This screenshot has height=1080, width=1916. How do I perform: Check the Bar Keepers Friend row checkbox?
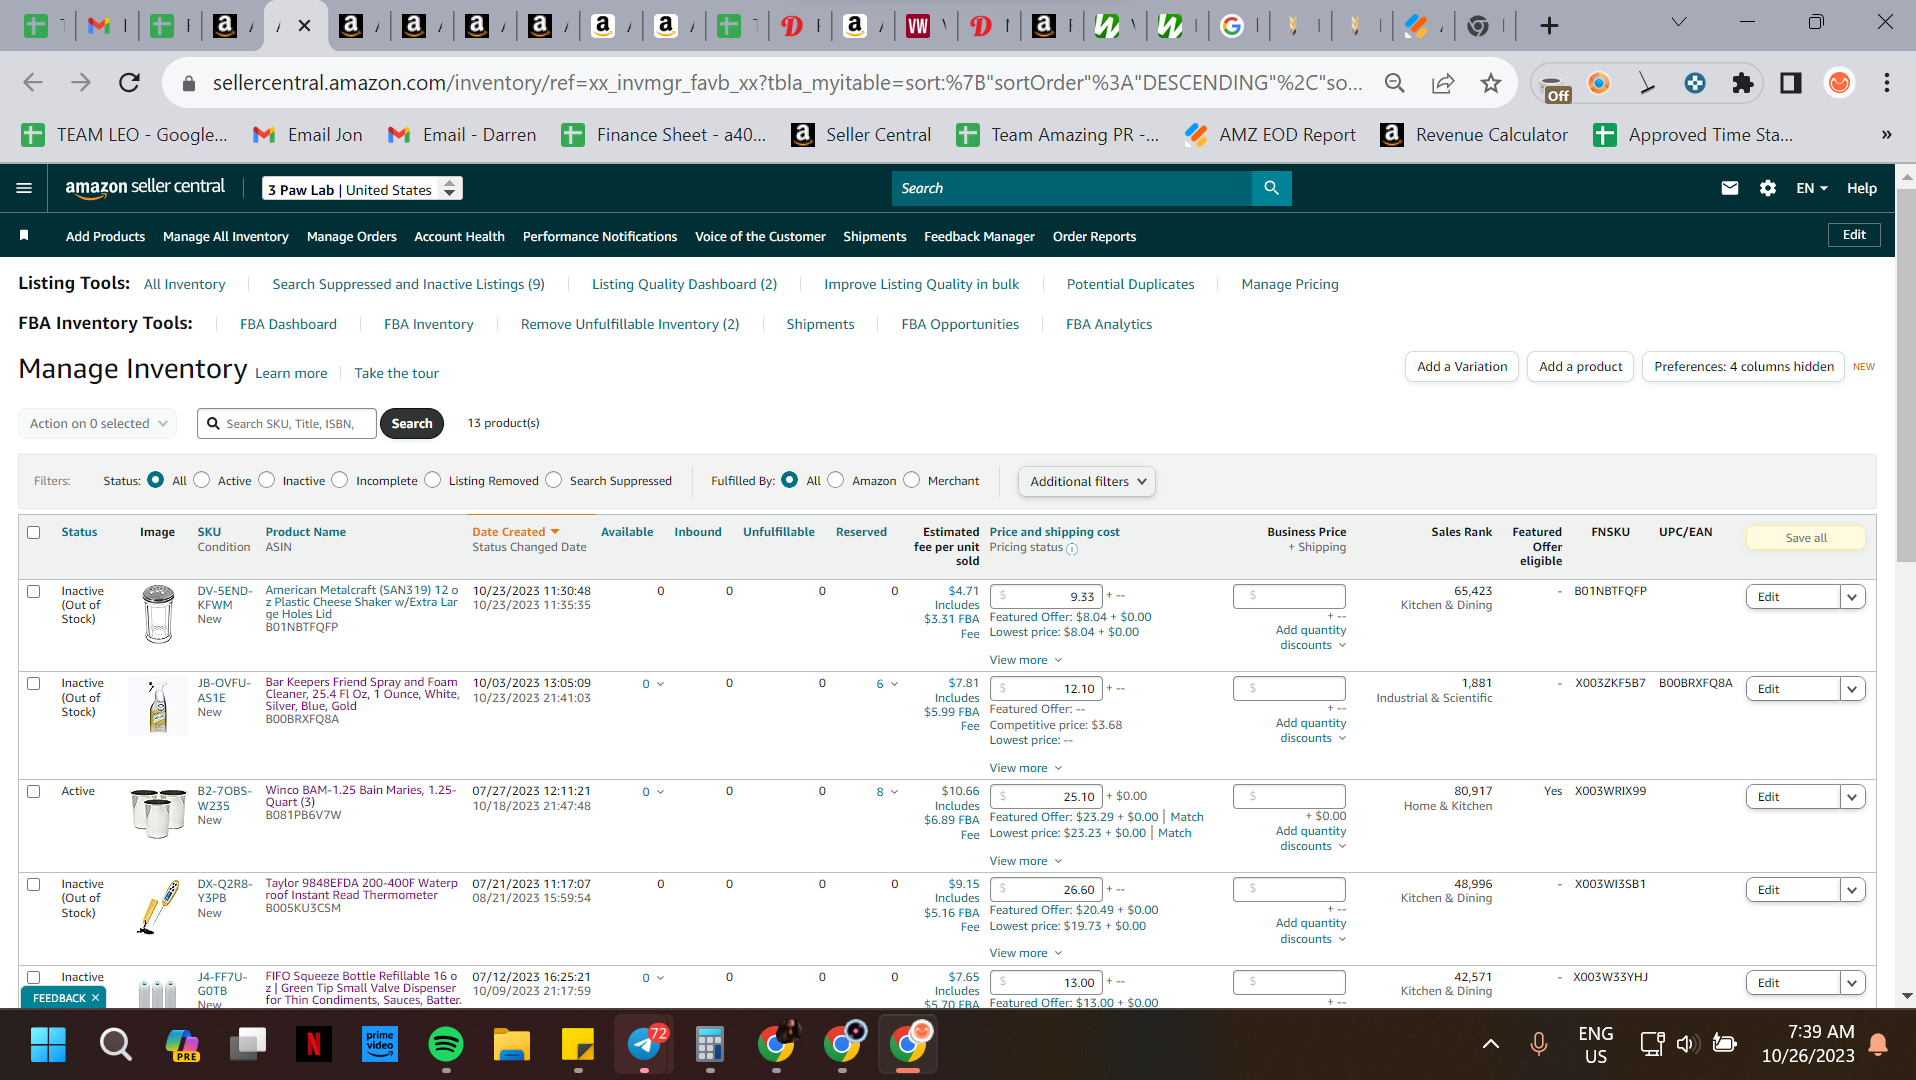[x=34, y=684]
